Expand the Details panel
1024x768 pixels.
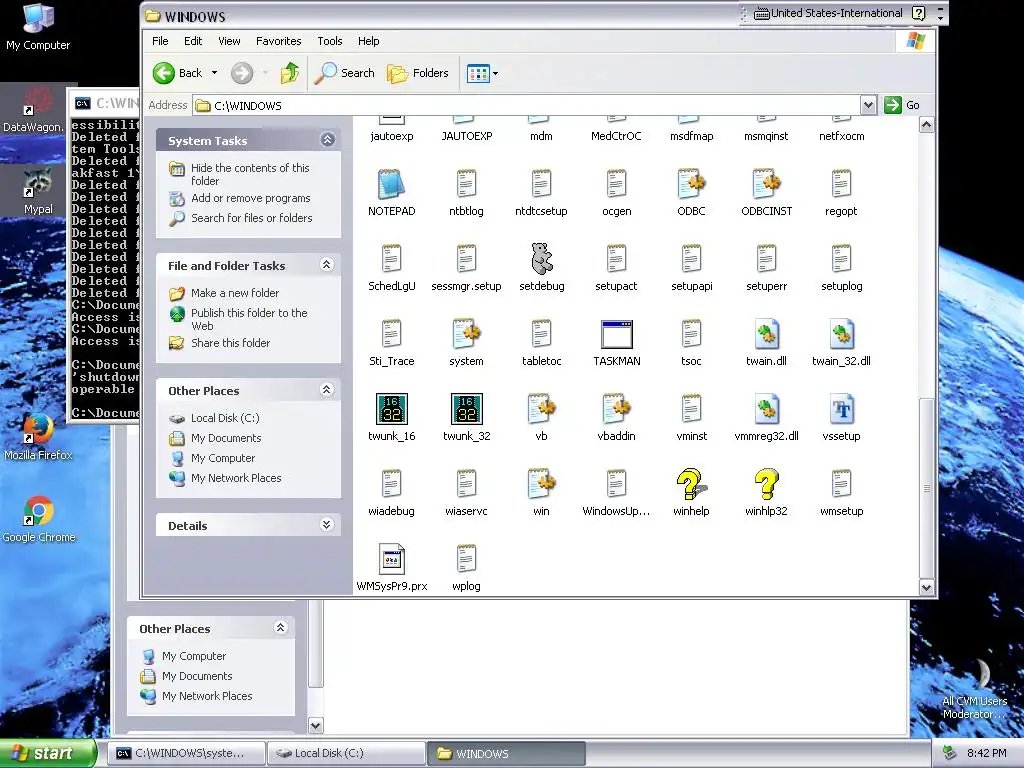(x=327, y=524)
